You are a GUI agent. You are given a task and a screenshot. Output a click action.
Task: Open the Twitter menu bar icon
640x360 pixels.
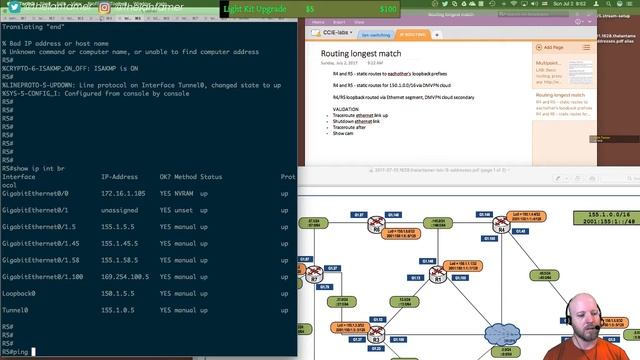coord(444,4)
